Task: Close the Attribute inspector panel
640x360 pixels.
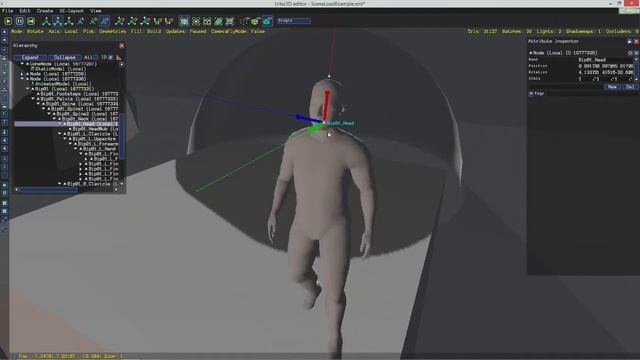Action: point(636,42)
